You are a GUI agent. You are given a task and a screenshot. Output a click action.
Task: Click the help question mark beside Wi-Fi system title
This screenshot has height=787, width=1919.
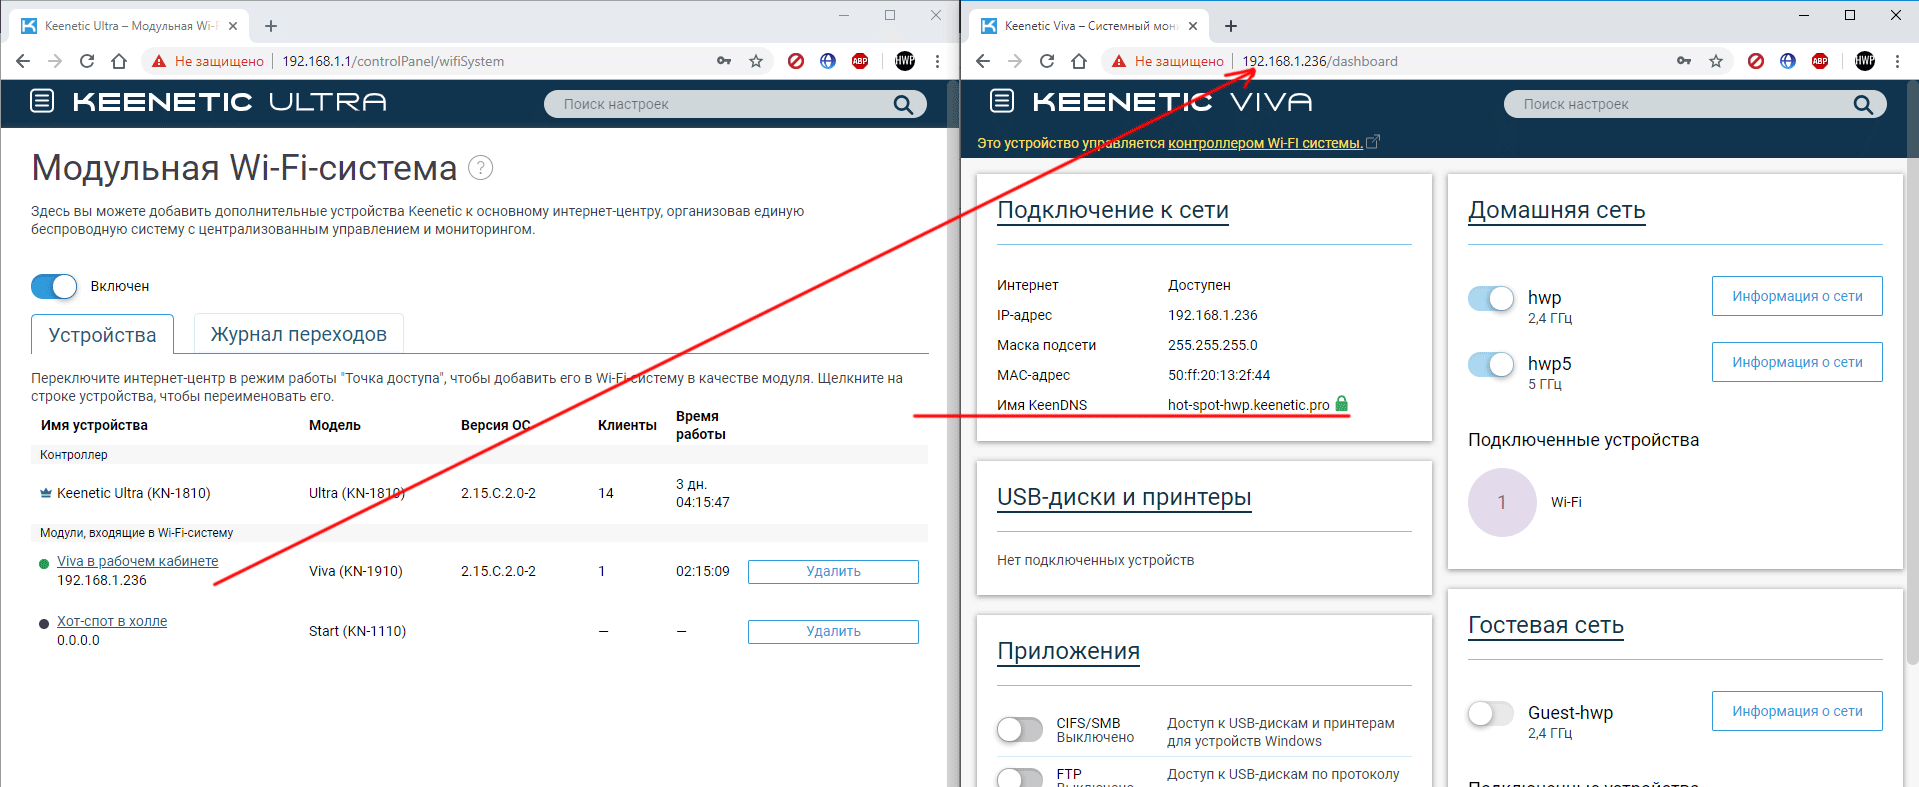pos(481,168)
